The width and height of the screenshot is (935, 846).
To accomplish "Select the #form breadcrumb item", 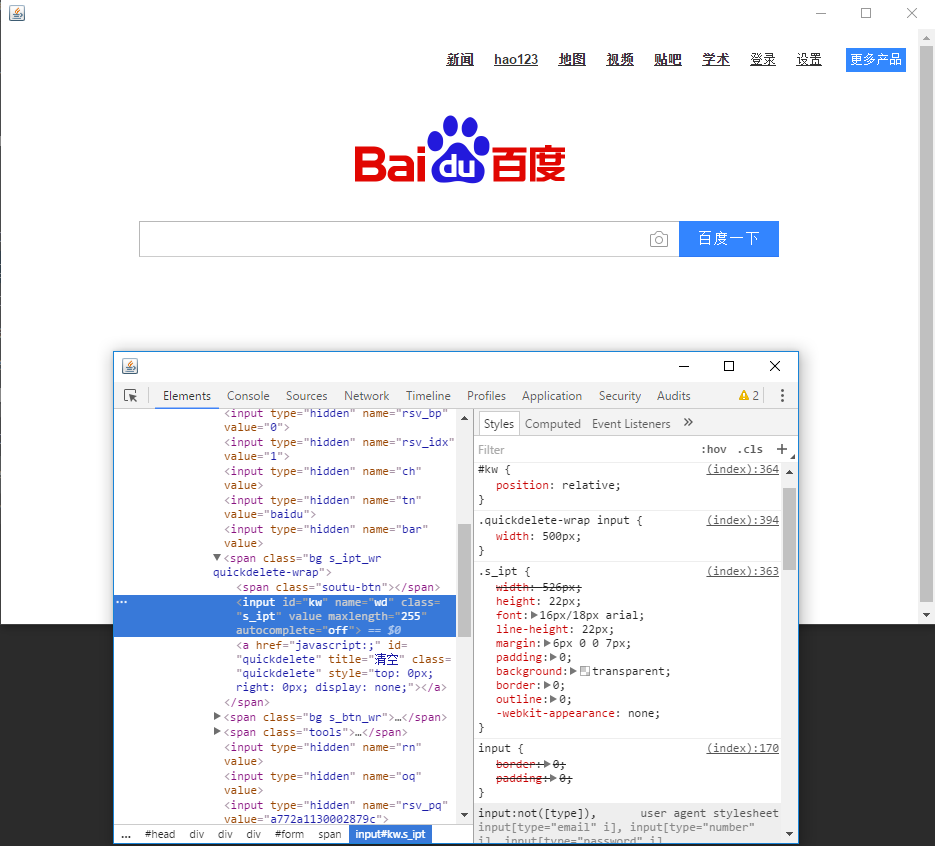I will 289,835.
